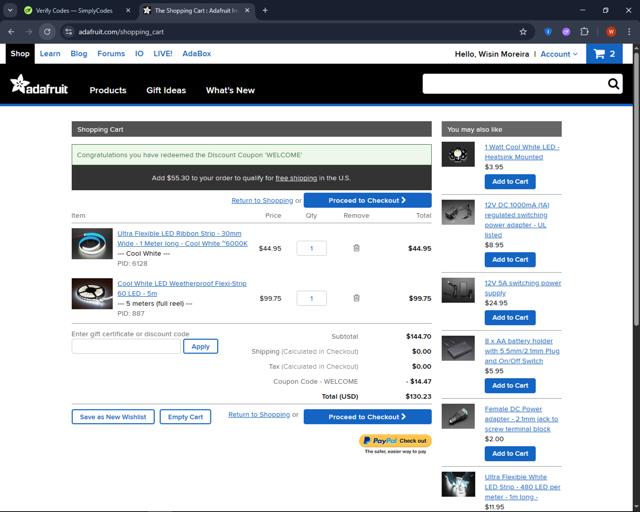The height and width of the screenshot is (512, 640).
Task: Focus the gift certificate or discount code field
Action: pyautogui.click(x=126, y=346)
